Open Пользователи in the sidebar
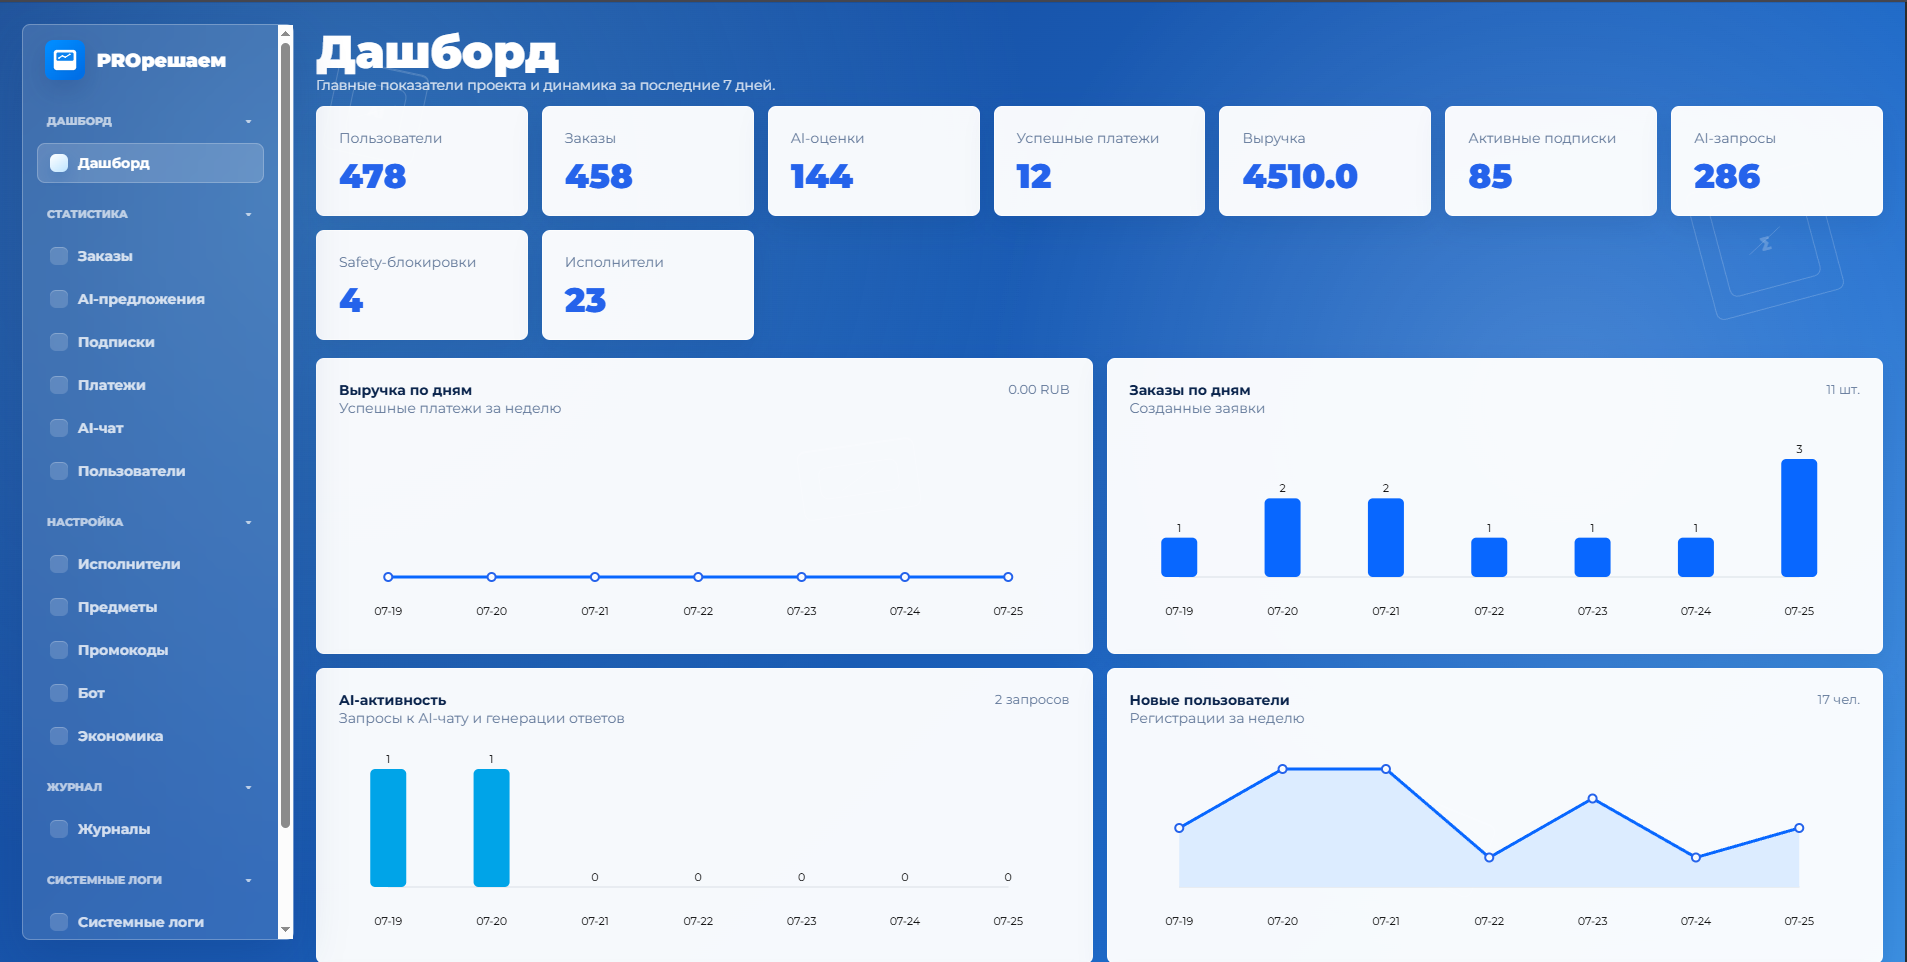Screen dimensions: 1907x962 (x=150, y=471)
